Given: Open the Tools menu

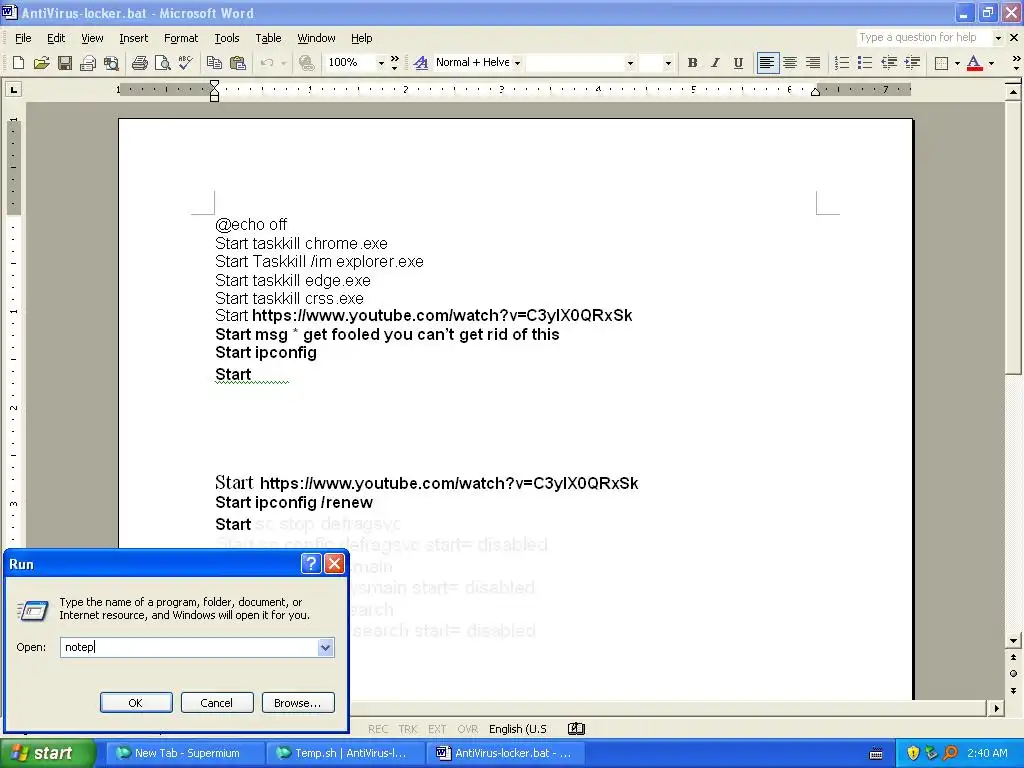Looking at the screenshot, I should click(x=227, y=38).
